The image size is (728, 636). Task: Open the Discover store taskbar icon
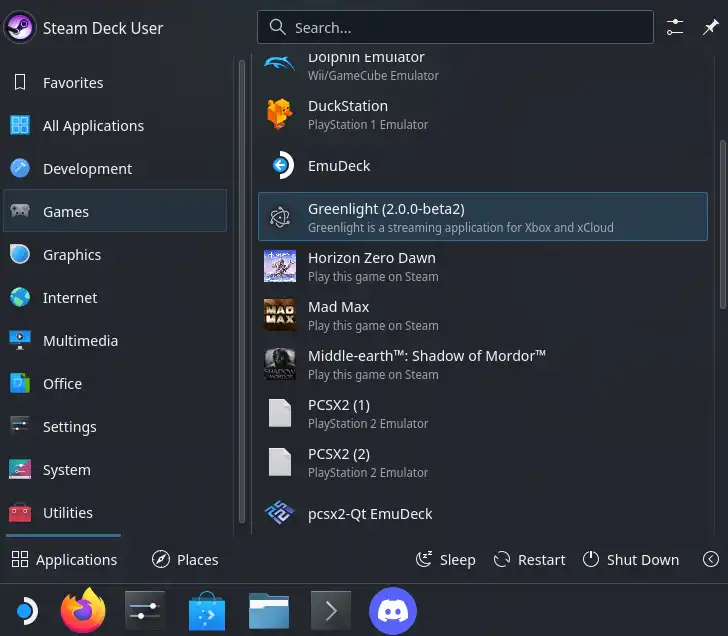(x=208, y=611)
